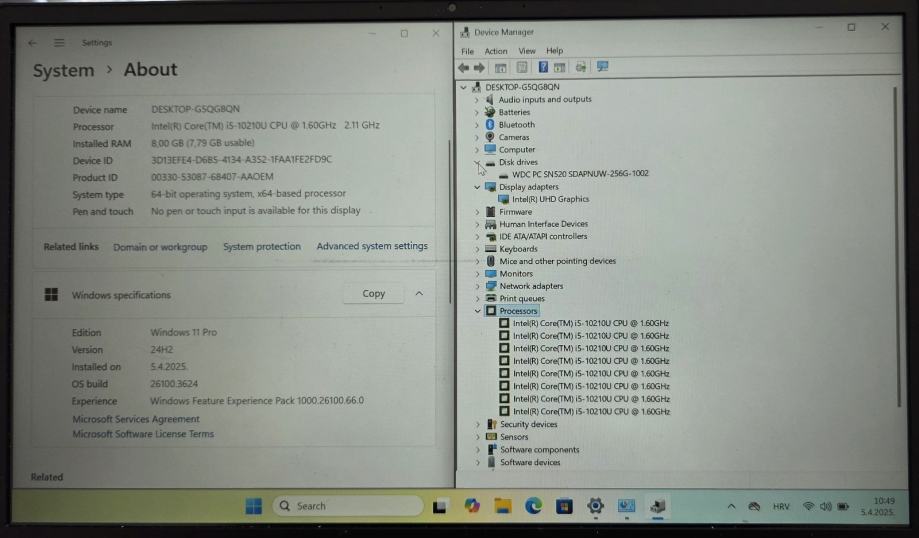
Task: Collapse the DESKTOP-G5QG8QN root node
Action: [464, 87]
